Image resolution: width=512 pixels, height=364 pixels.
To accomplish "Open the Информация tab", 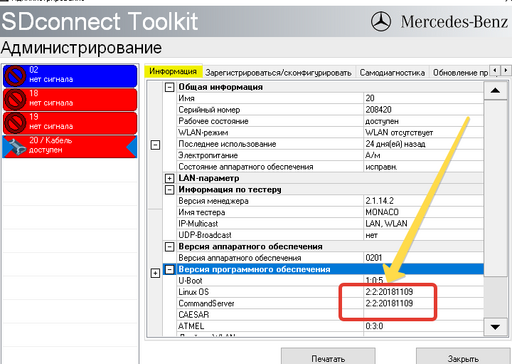I will pyautogui.click(x=173, y=71).
